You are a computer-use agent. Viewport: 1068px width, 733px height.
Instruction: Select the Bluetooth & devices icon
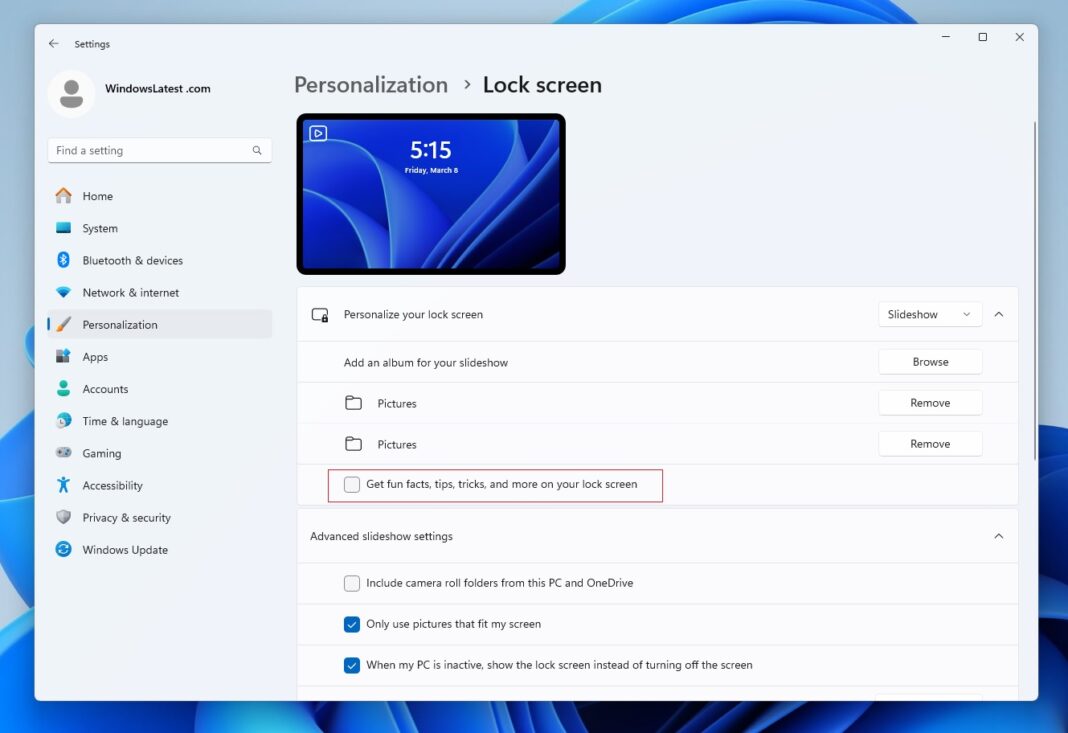63,260
